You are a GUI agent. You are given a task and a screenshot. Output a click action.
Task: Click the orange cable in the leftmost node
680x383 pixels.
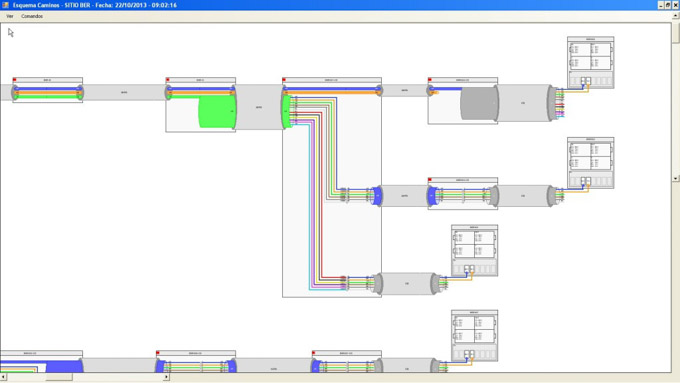click(x=47, y=92)
